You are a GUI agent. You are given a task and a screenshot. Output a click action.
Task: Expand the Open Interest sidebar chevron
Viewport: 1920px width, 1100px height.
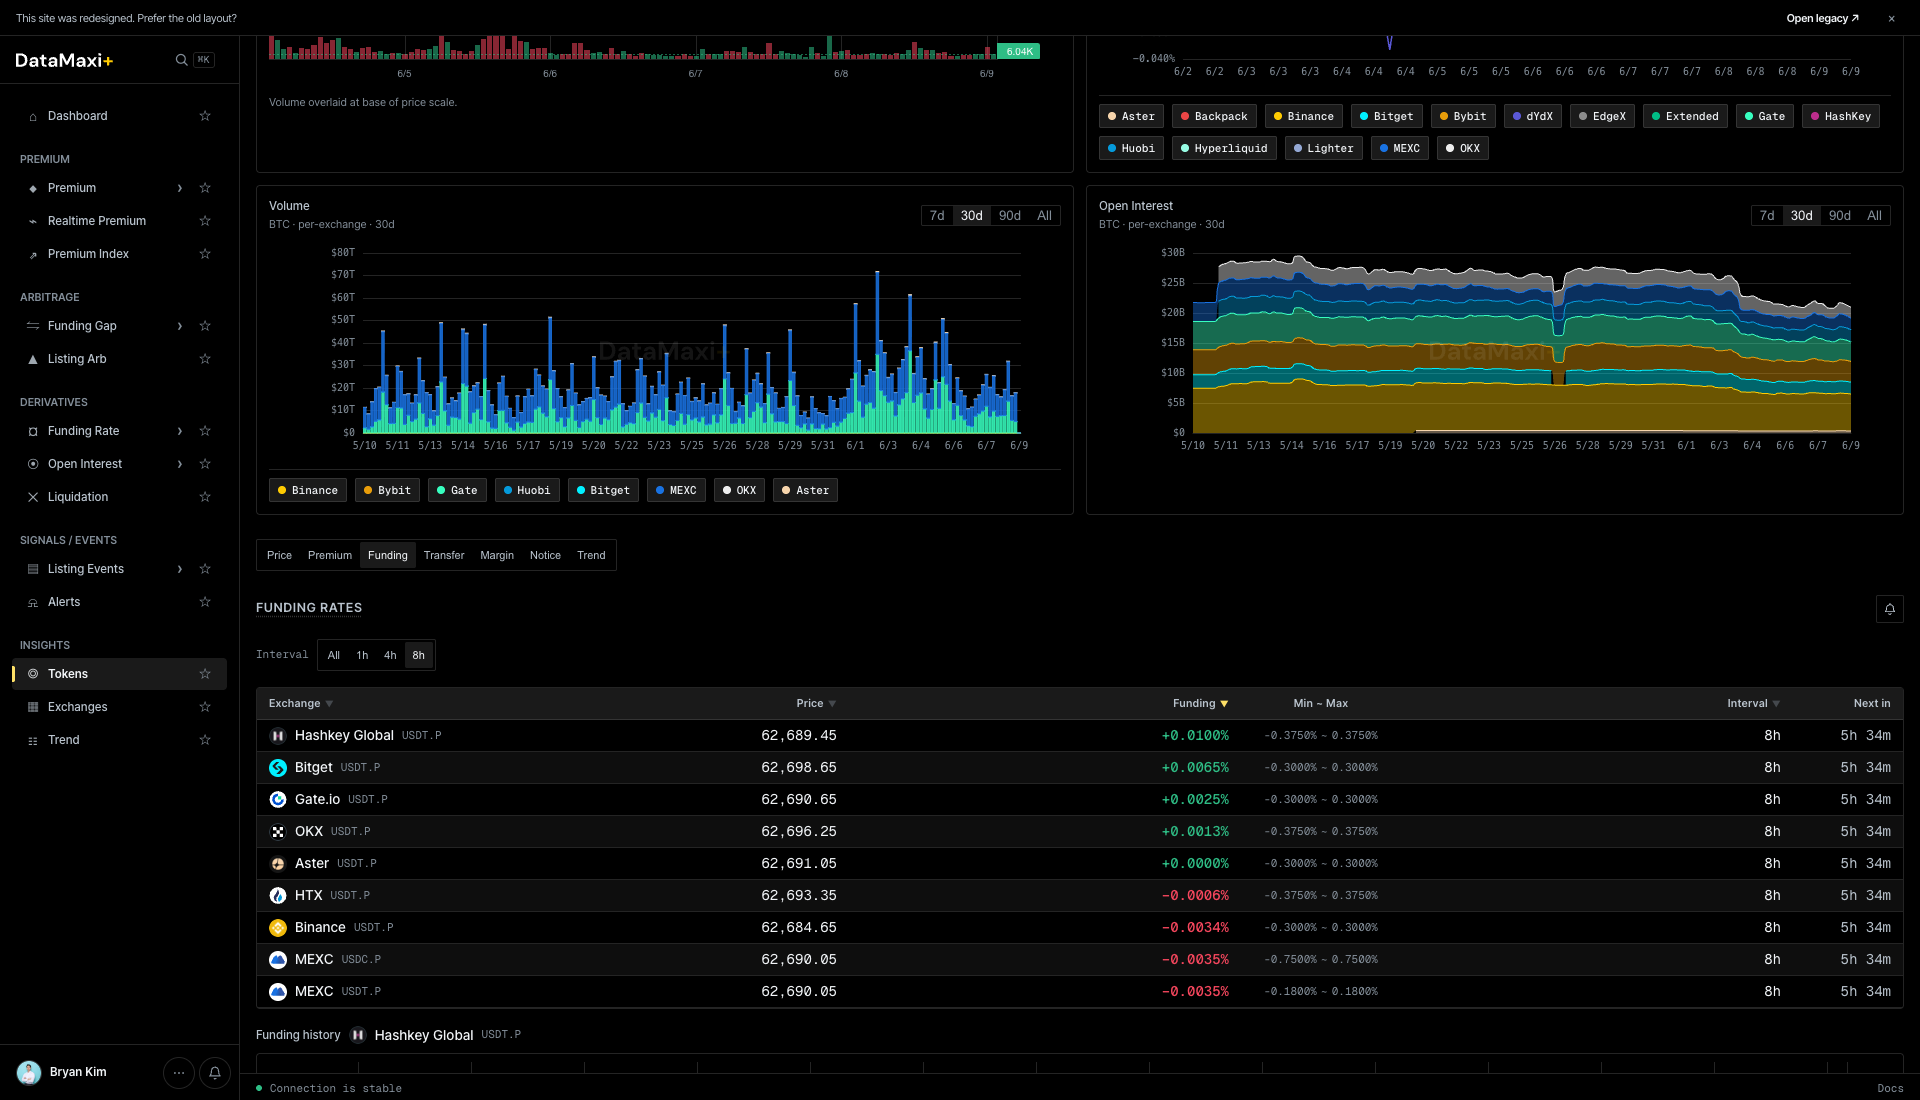tap(180, 464)
